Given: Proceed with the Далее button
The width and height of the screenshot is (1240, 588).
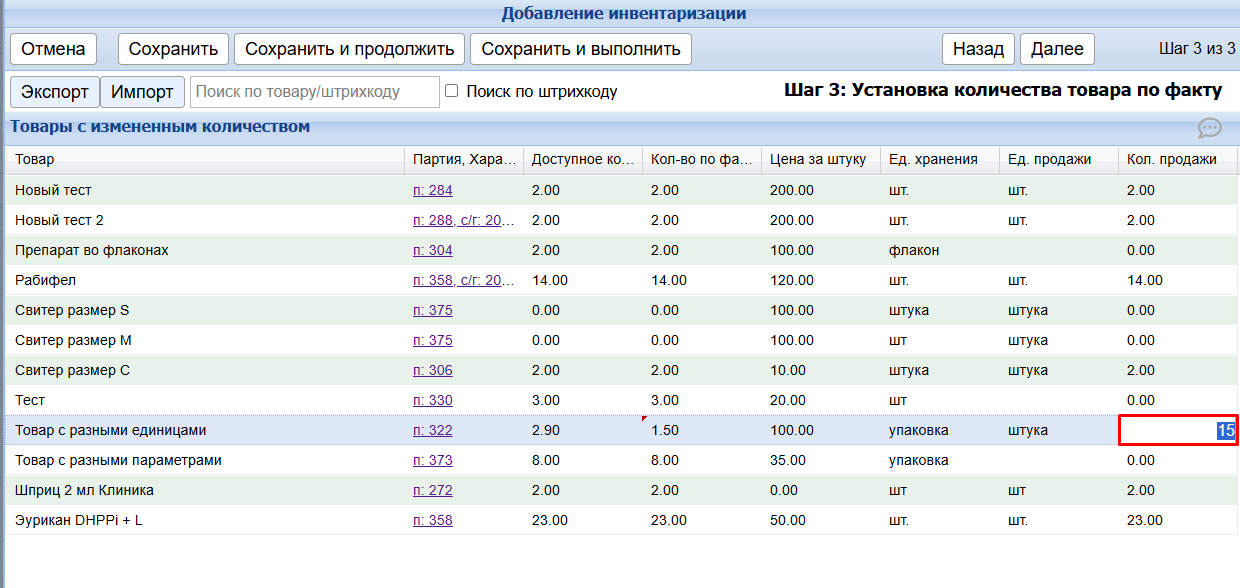Looking at the screenshot, I should tap(1057, 49).
